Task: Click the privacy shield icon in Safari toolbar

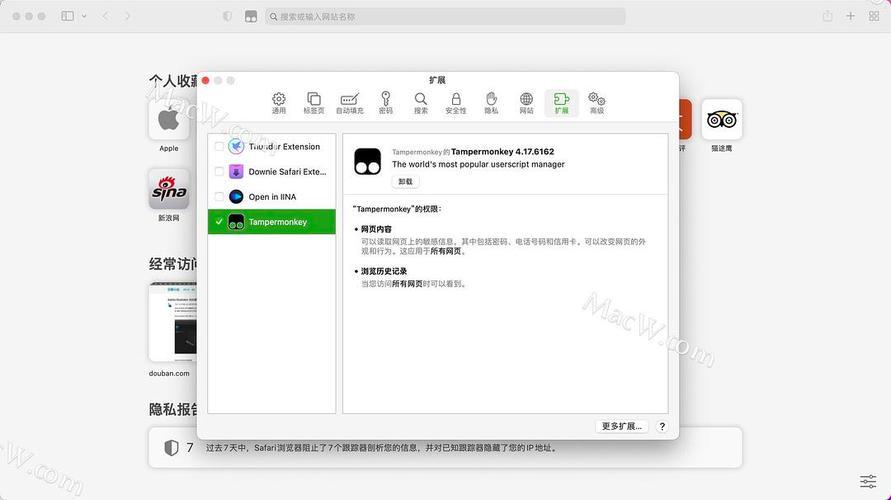Action: point(227,16)
